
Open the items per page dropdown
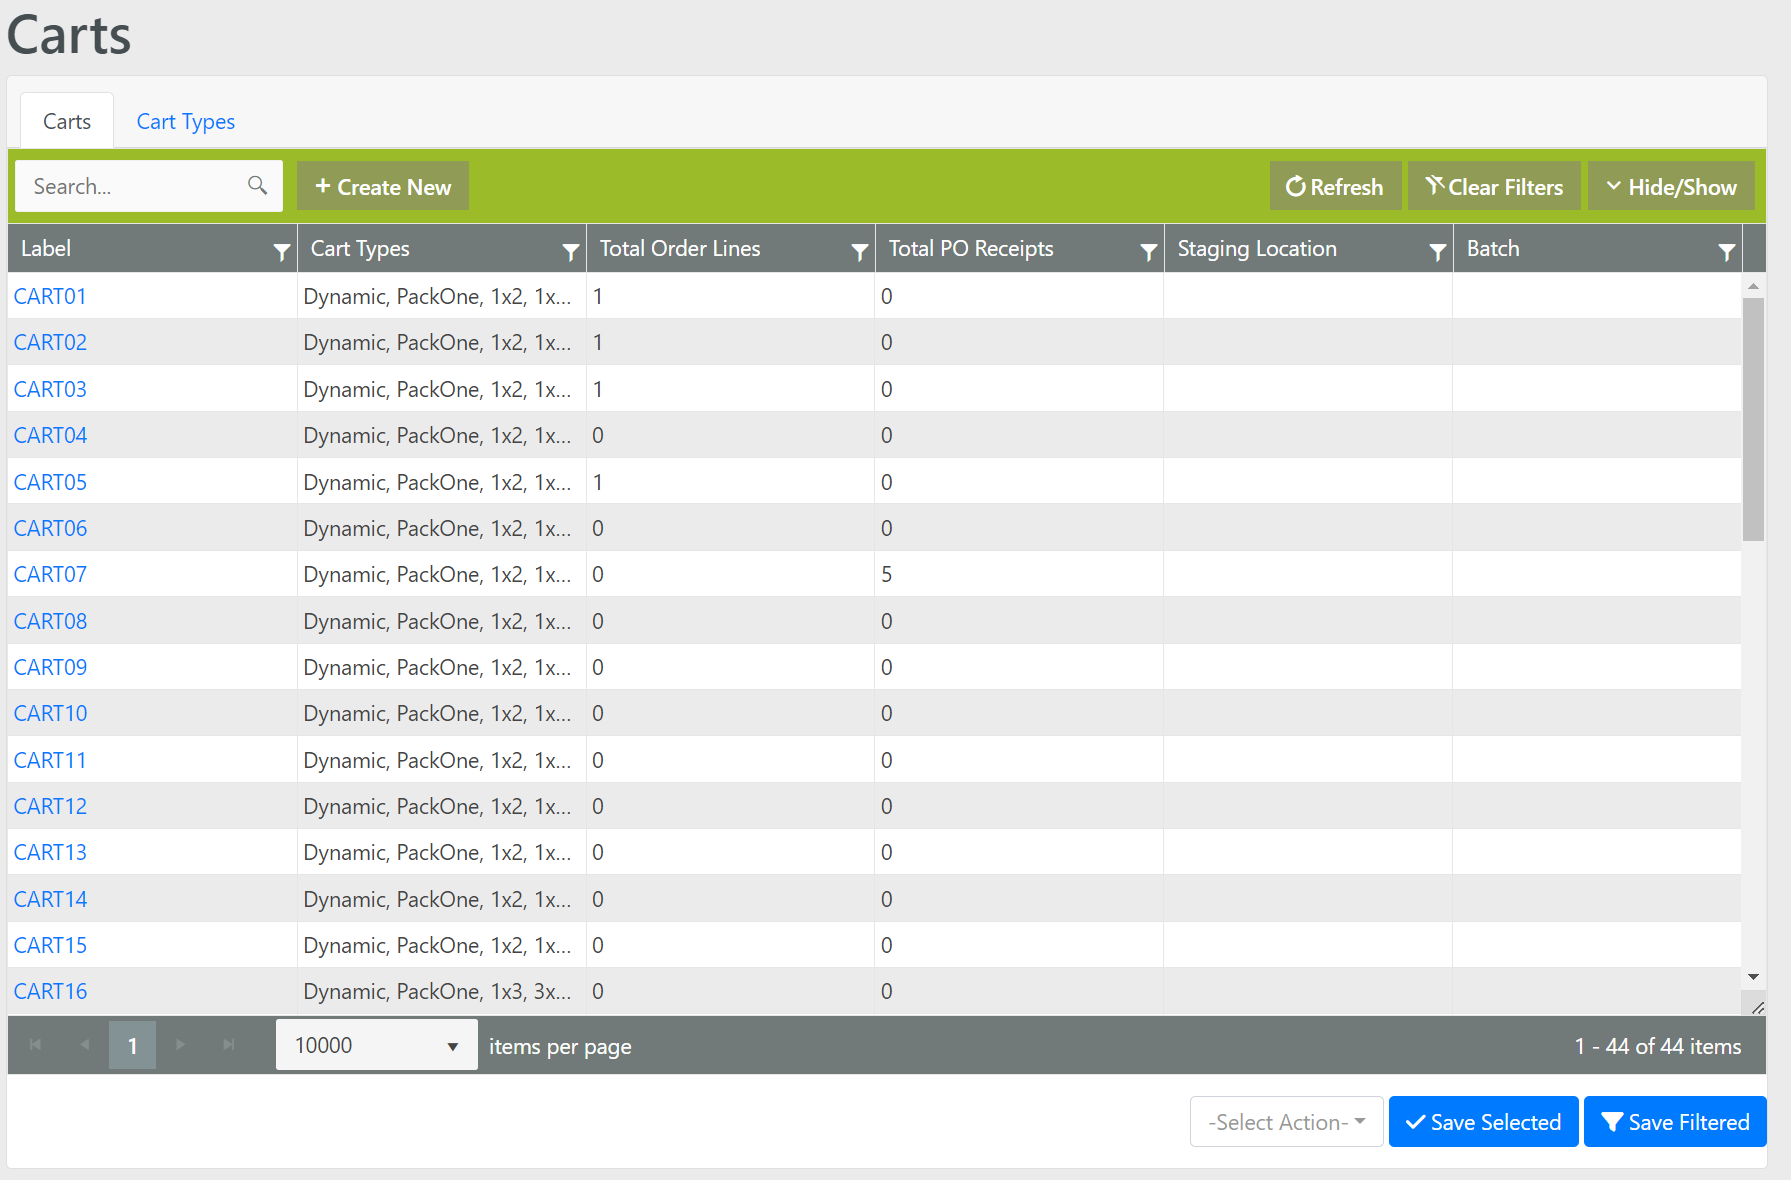tap(377, 1045)
